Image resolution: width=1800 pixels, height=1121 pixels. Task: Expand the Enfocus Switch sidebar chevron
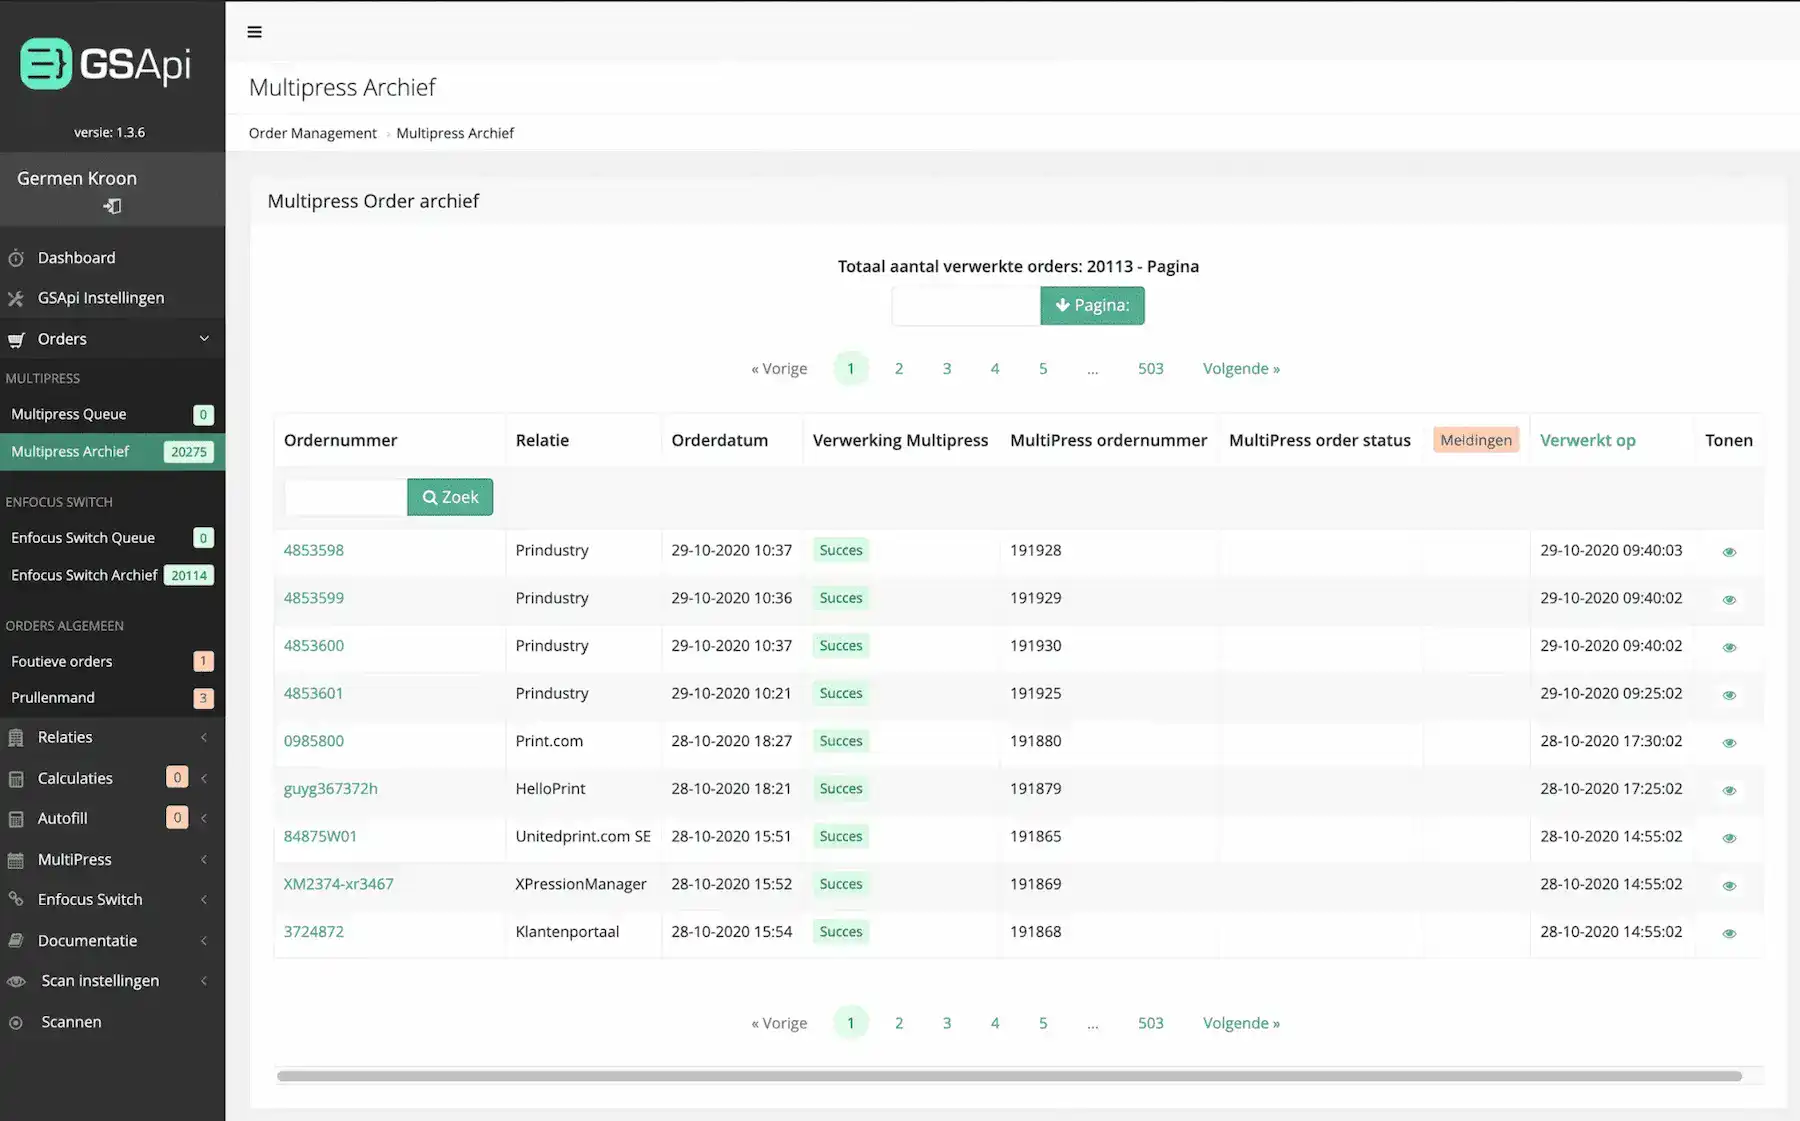(204, 900)
